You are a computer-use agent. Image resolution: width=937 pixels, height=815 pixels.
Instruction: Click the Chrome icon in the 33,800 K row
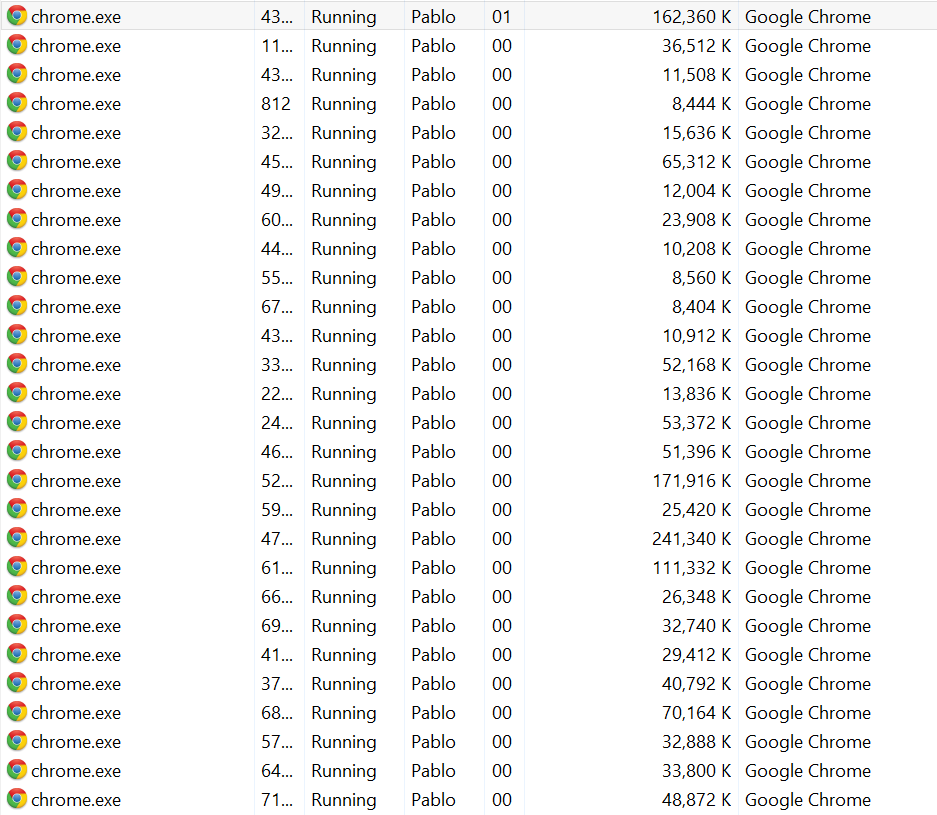(17, 770)
